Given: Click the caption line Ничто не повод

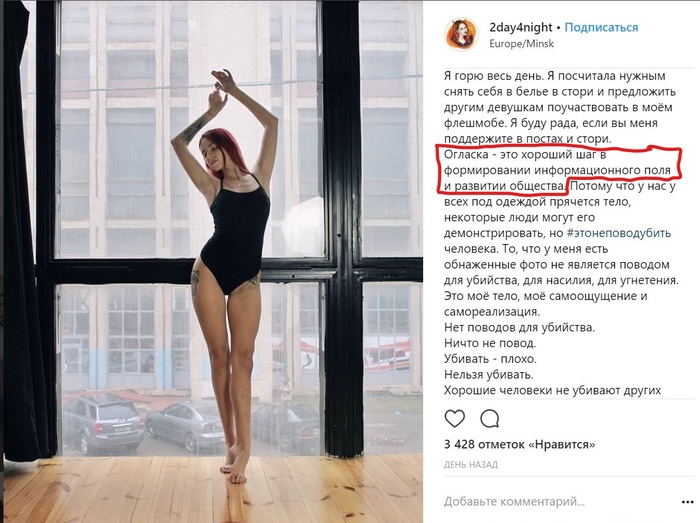Looking at the screenshot, I should pos(490,343).
